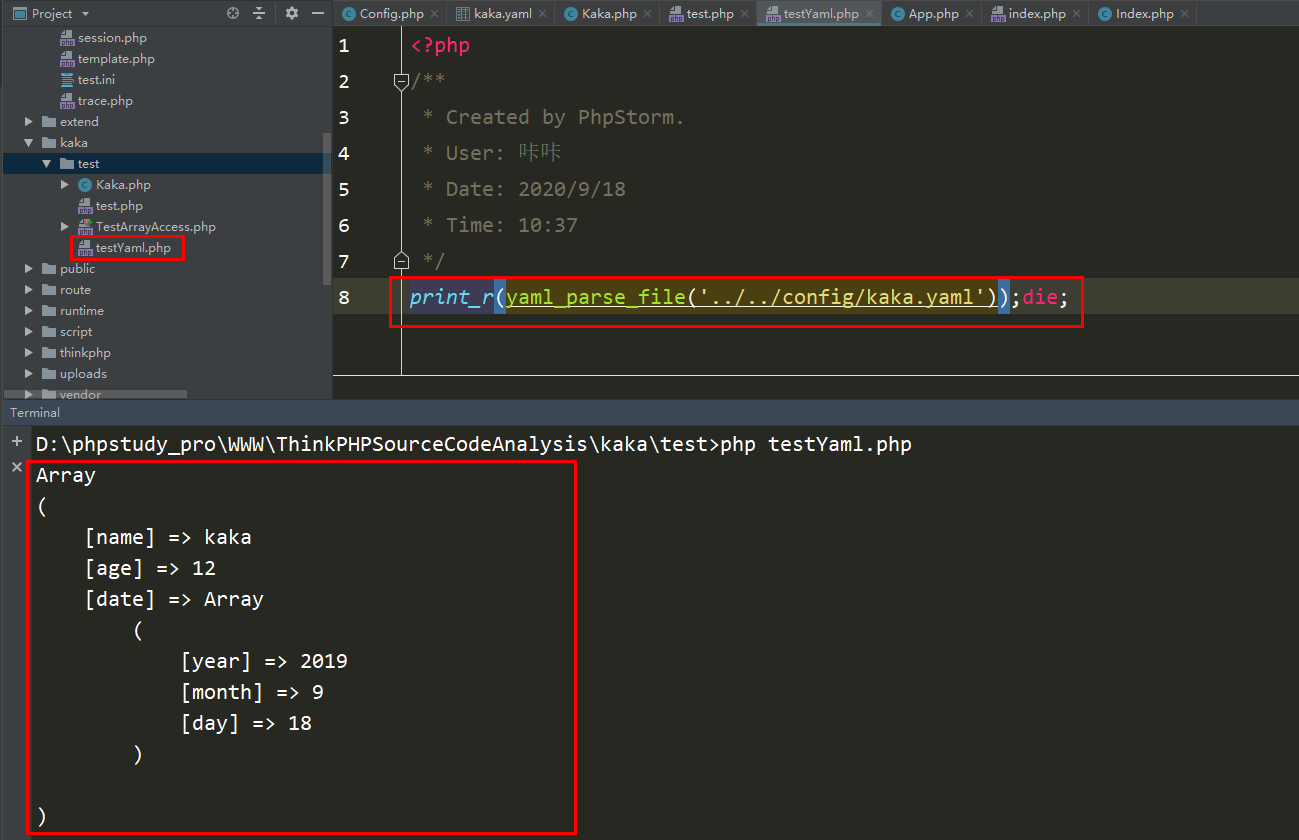
Task: Switch to the App.php editor tab
Action: tap(925, 14)
